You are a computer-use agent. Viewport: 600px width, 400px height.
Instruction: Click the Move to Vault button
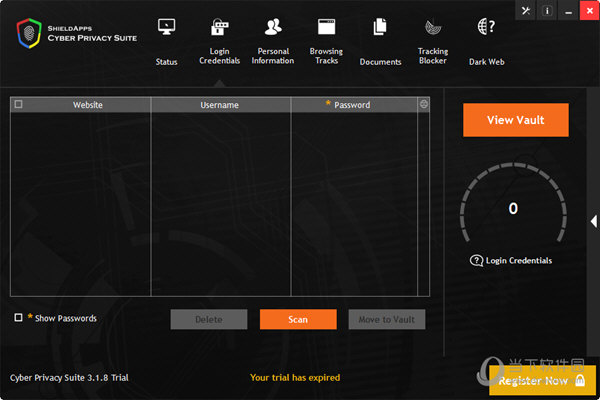click(x=387, y=319)
